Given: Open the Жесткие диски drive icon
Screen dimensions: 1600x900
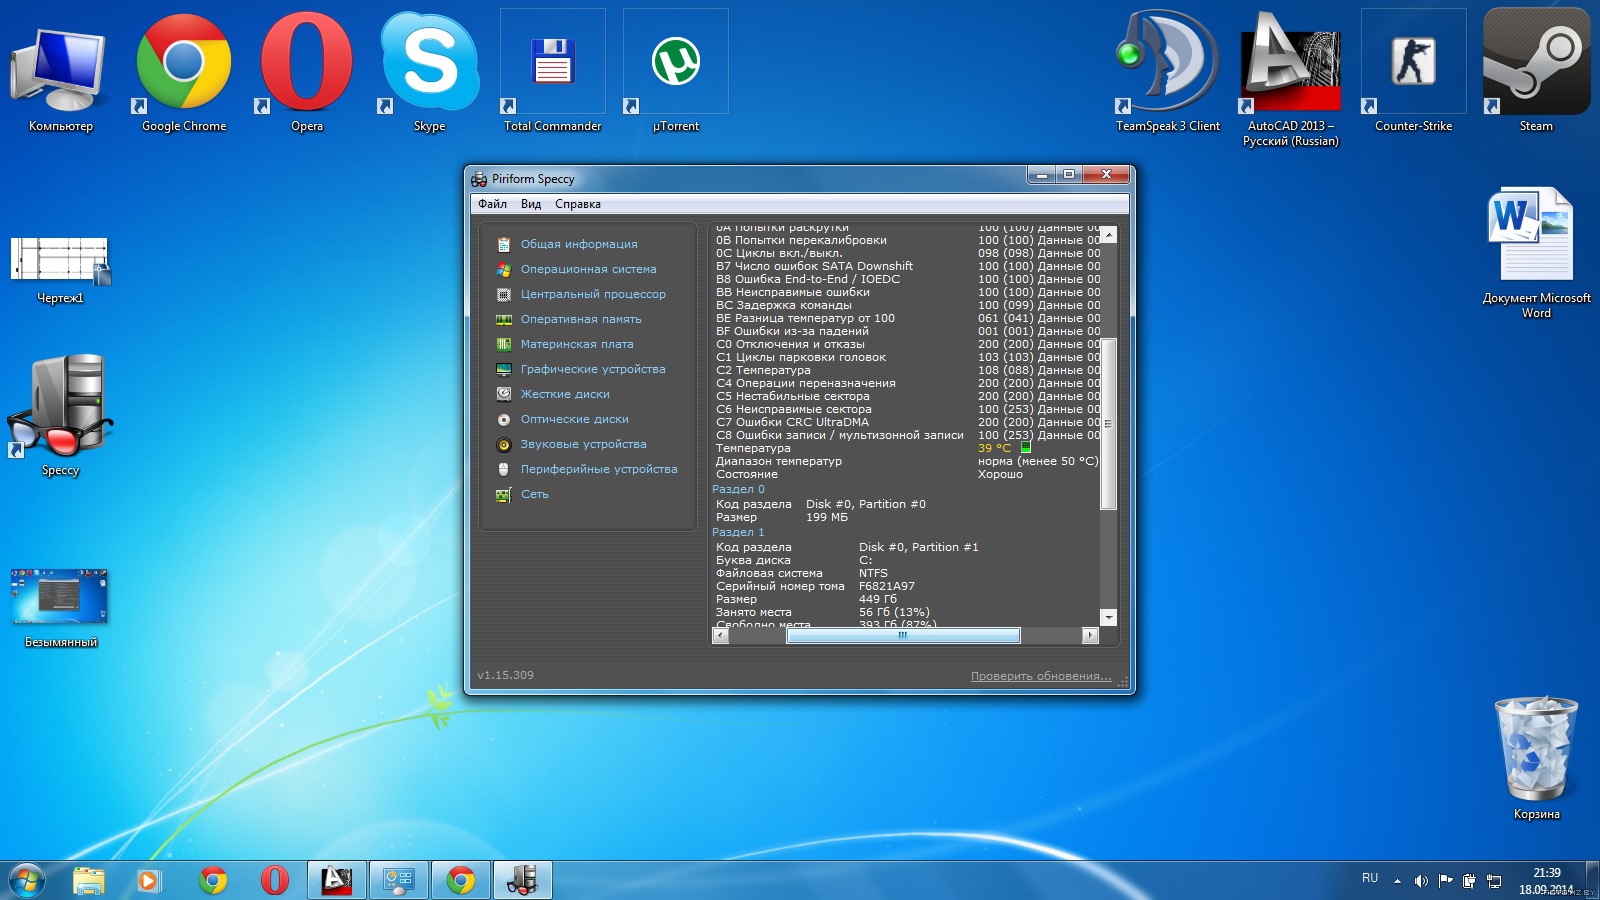Looking at the screenshot, I should pyautogui.click(x=504, y=394).
